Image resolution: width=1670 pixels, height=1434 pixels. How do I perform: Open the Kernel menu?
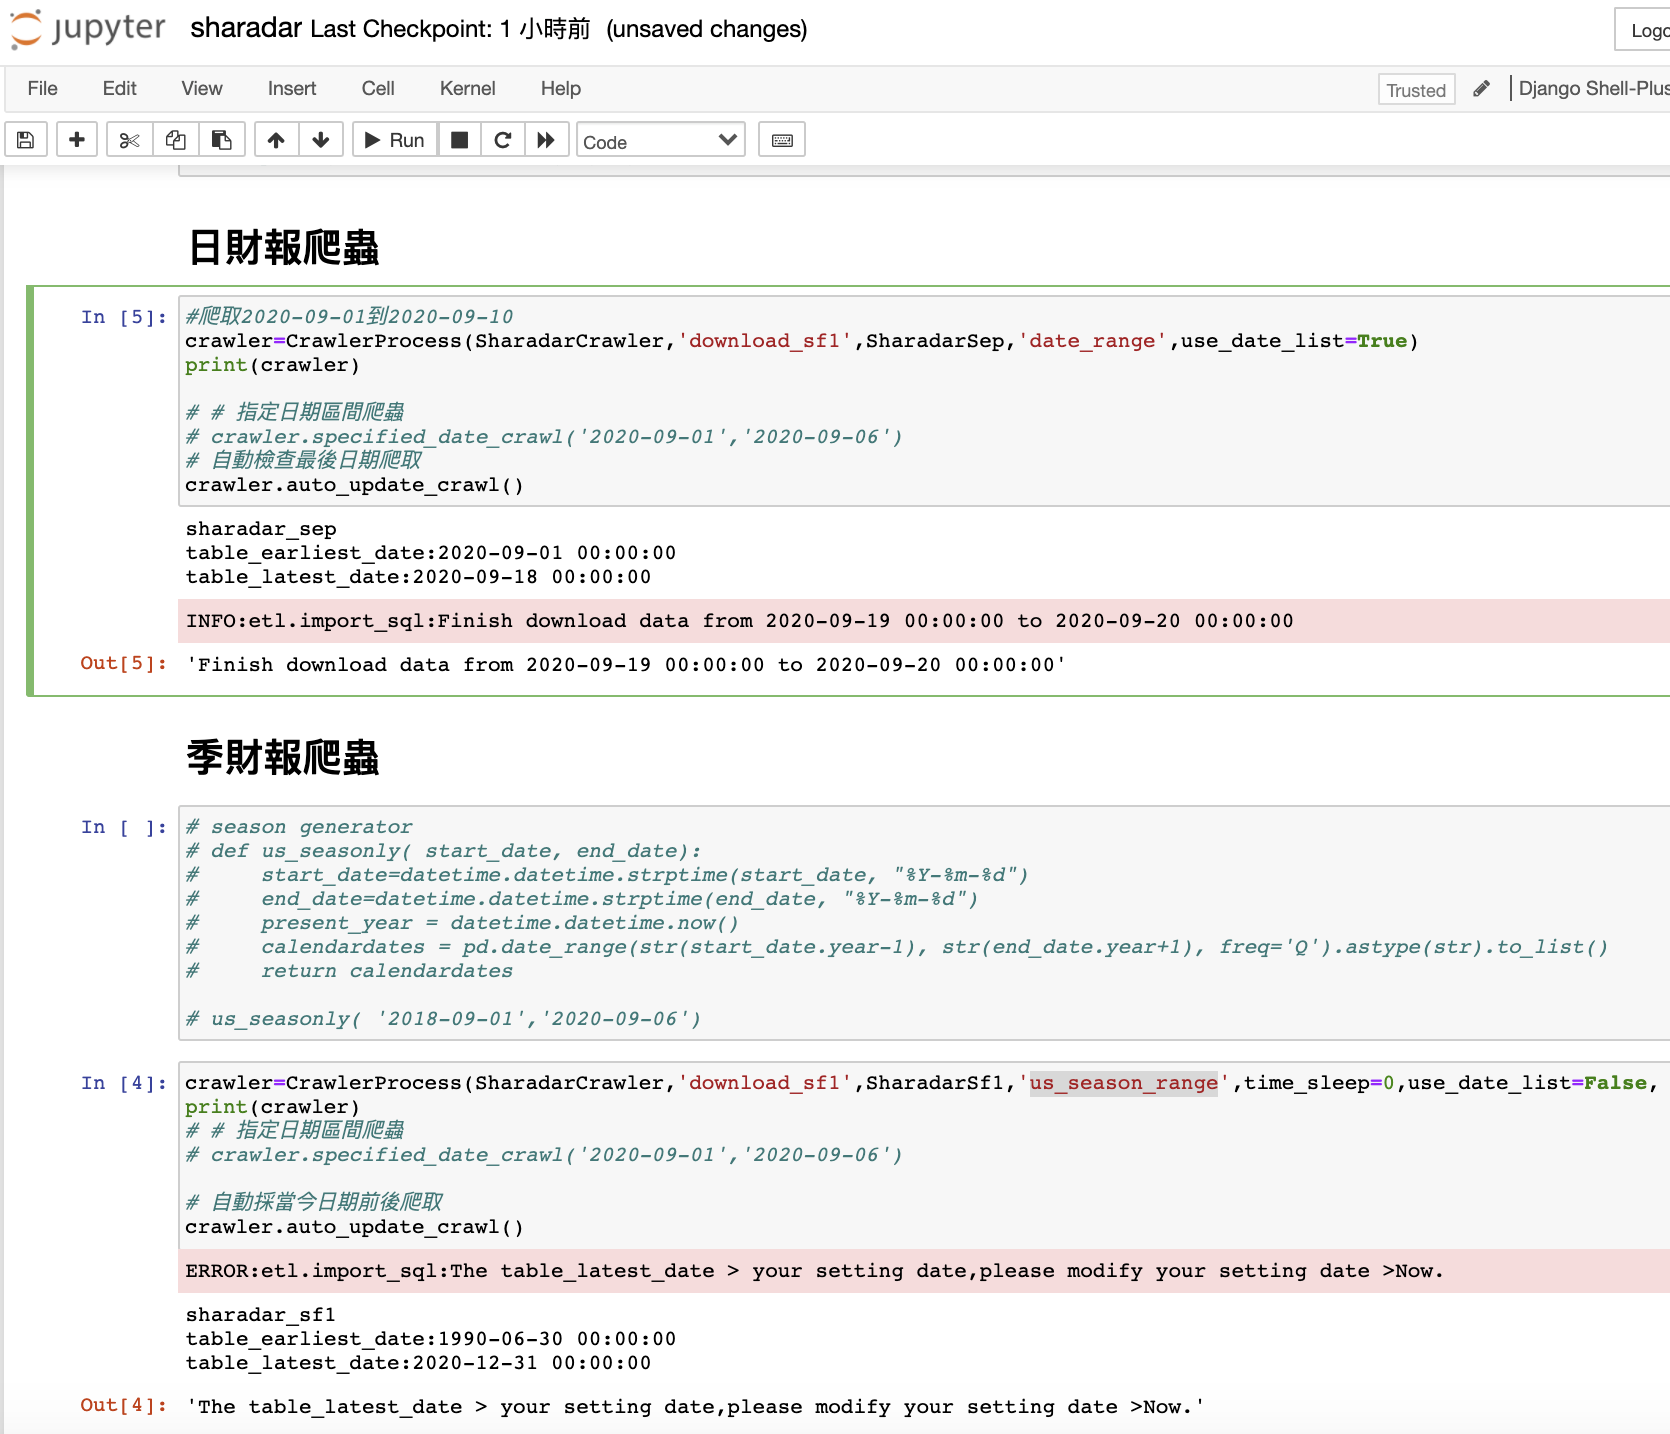pos(466,88)
